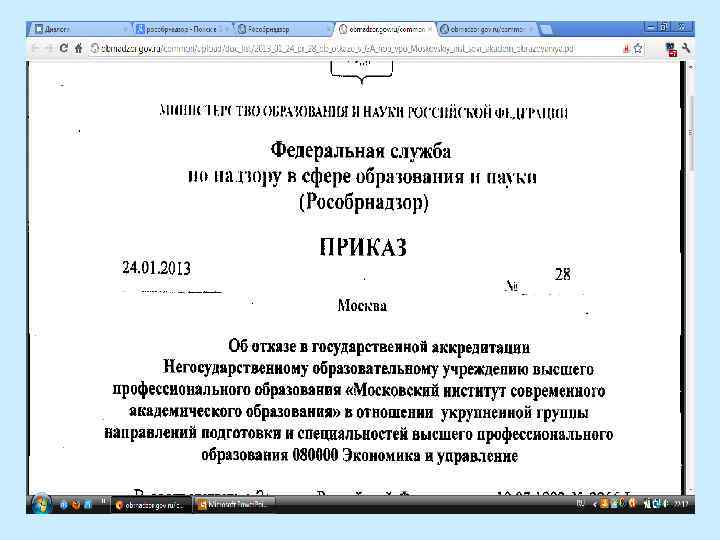The image size is (720, 540).
Task: Click the line 'Об отказе в государственной аккредитации'
Action: point(379,347)
